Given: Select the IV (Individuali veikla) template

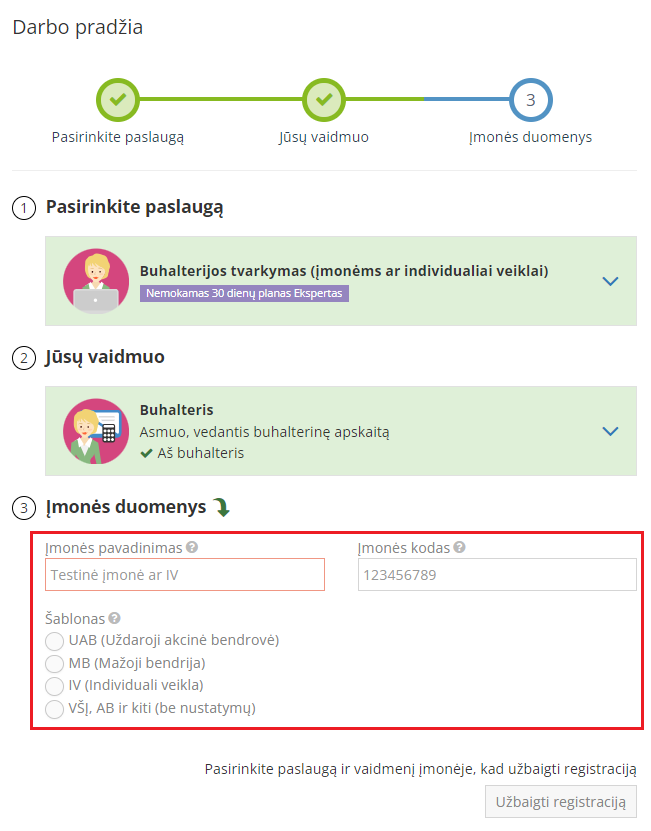Looking at the screenshot, I should pyautogui.click(x=56, y=687).
